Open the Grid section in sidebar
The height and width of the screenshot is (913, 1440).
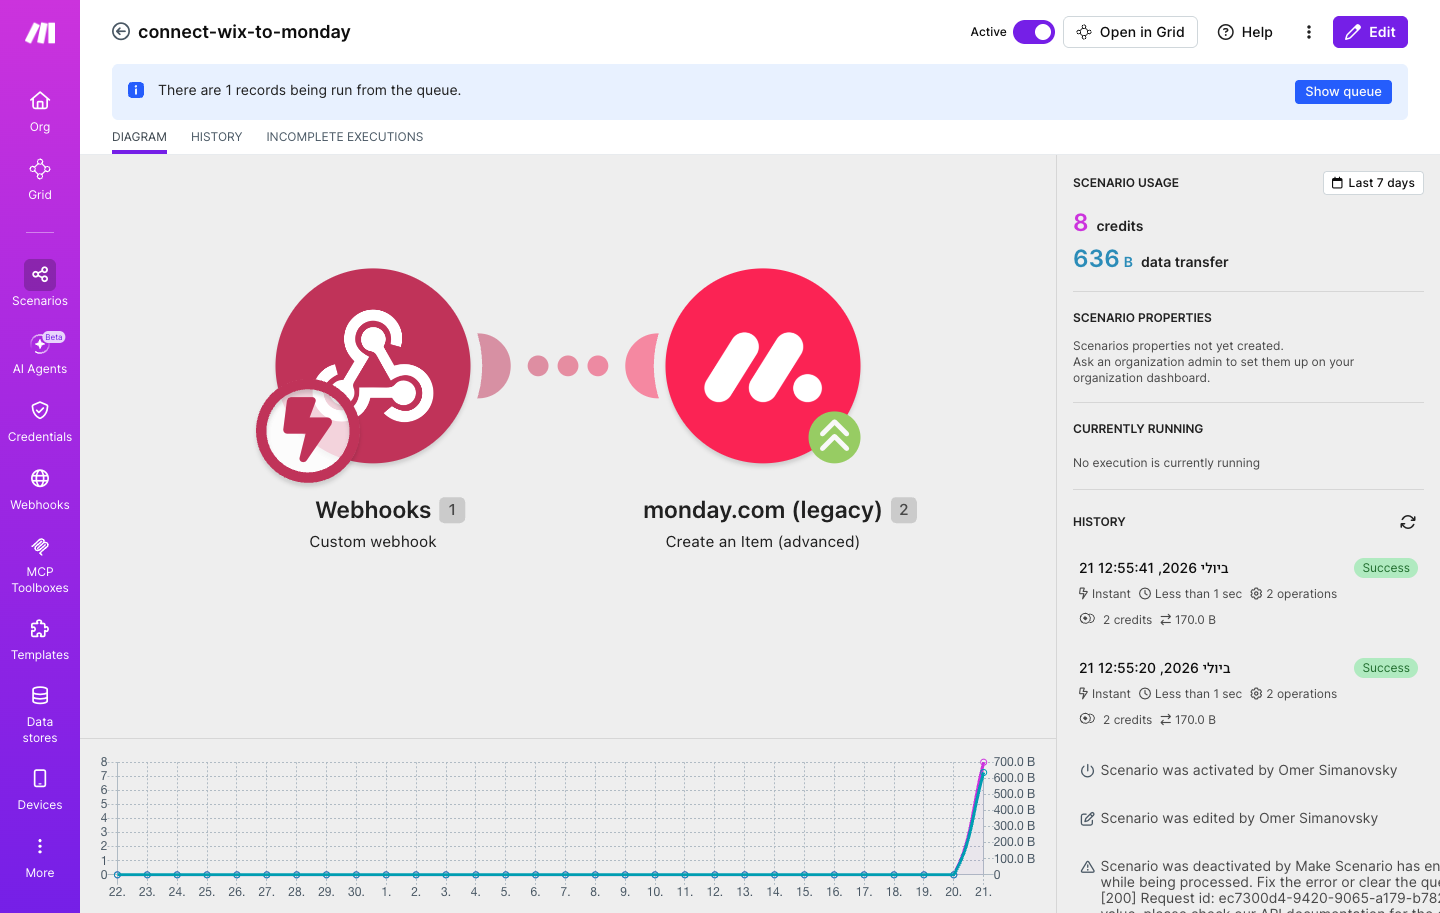pyautogui.click(x=40, y=179)
